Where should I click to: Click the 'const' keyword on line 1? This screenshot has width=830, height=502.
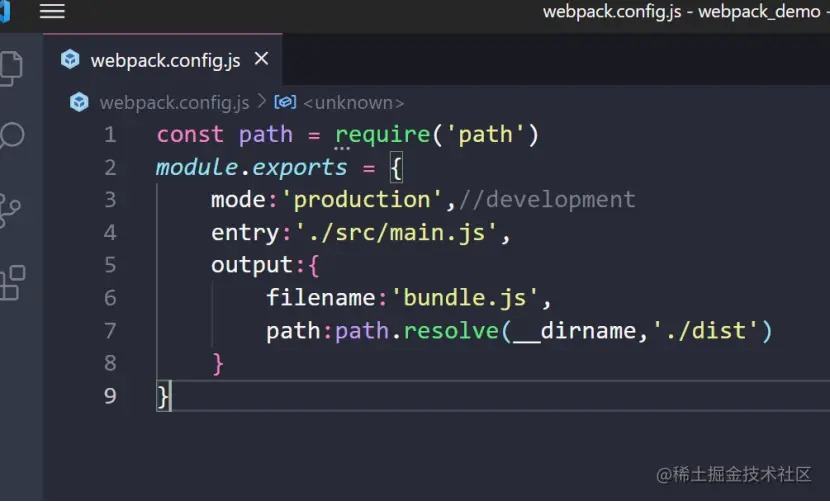coord(190,135)
